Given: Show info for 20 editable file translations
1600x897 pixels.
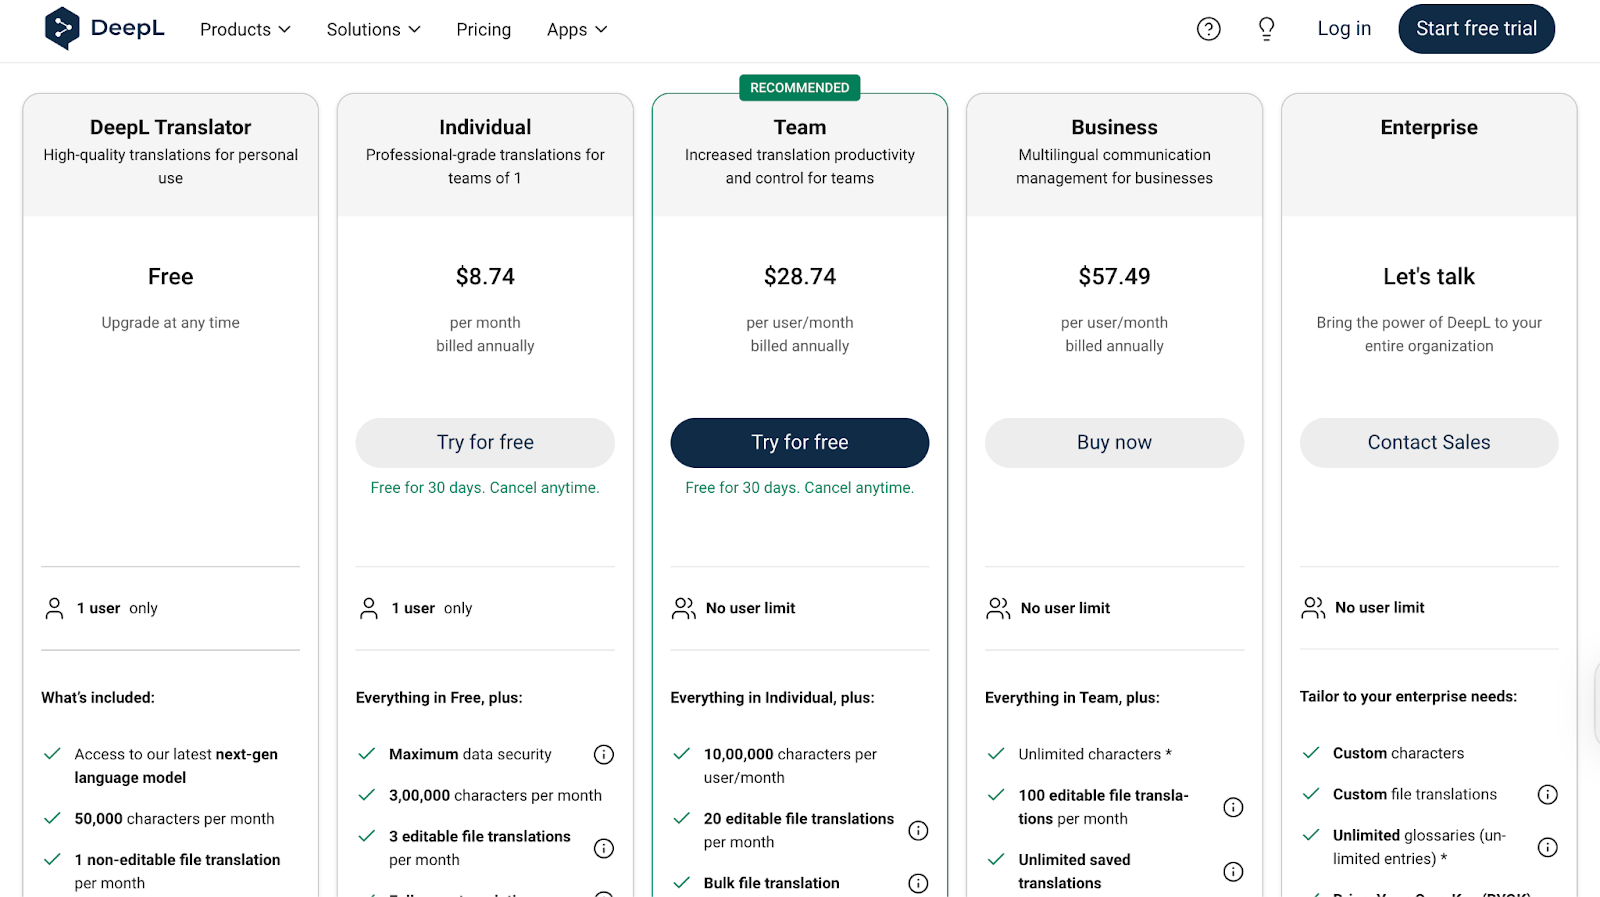Looking at the screenshot, I should [x=918, y=830].
